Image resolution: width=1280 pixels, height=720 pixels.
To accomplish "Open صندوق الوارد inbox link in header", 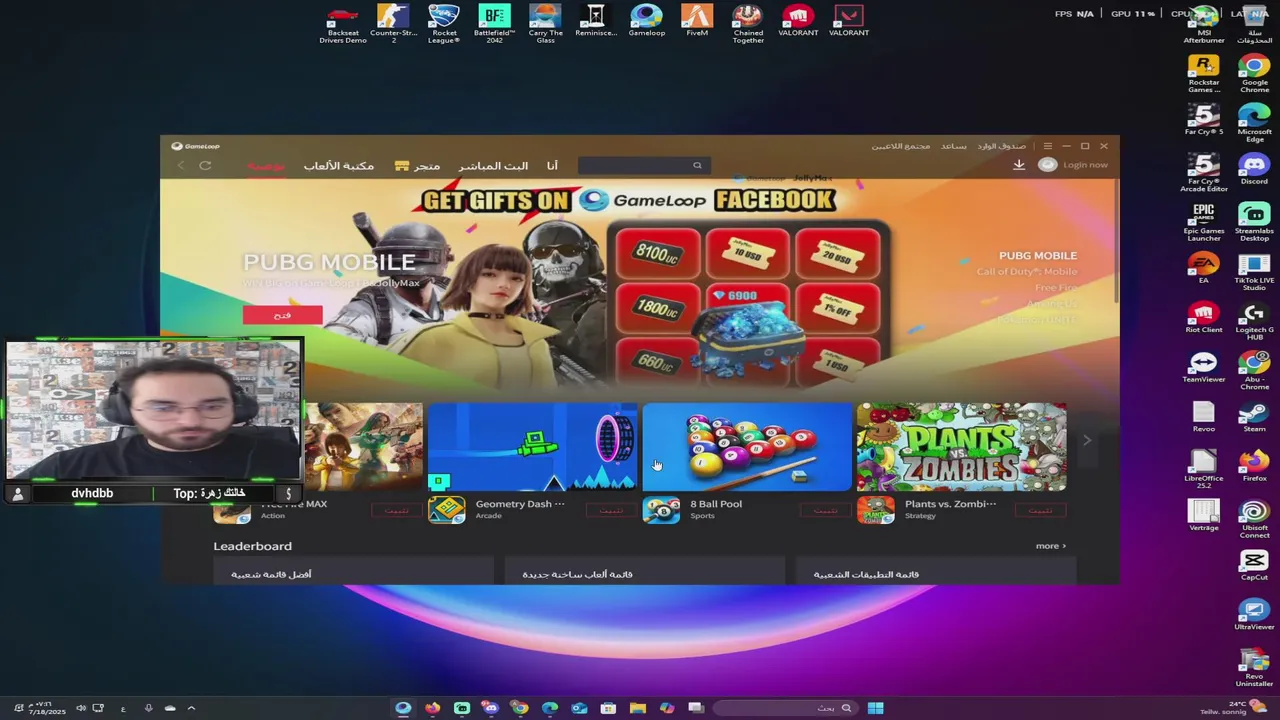I will pos(1001,146).
